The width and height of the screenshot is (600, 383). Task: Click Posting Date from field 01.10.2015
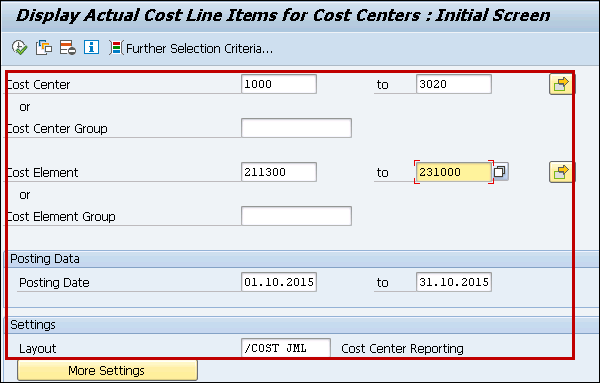click(279, 282)
